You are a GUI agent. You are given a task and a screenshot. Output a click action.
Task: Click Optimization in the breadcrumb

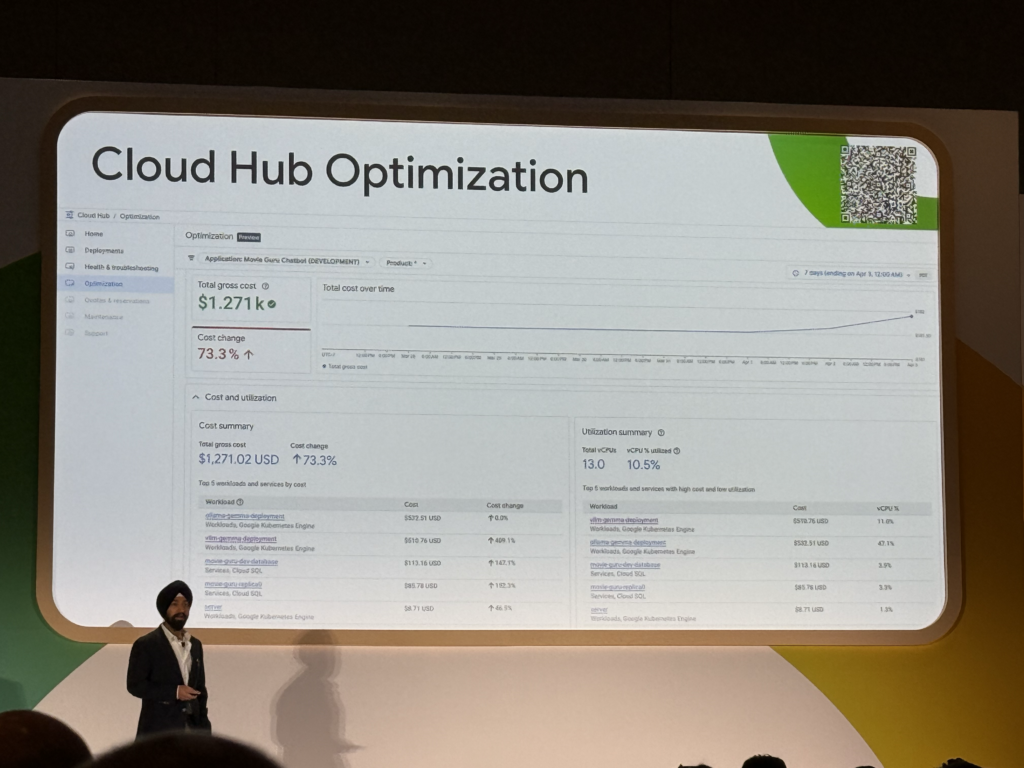pyautogui.click(x=139, y=216)
